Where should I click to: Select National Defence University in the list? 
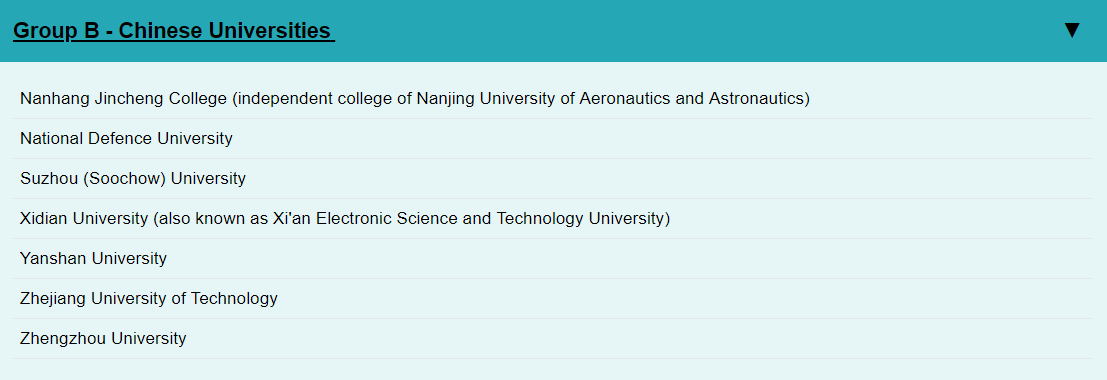pyautogui.click(x=552, y=138)
